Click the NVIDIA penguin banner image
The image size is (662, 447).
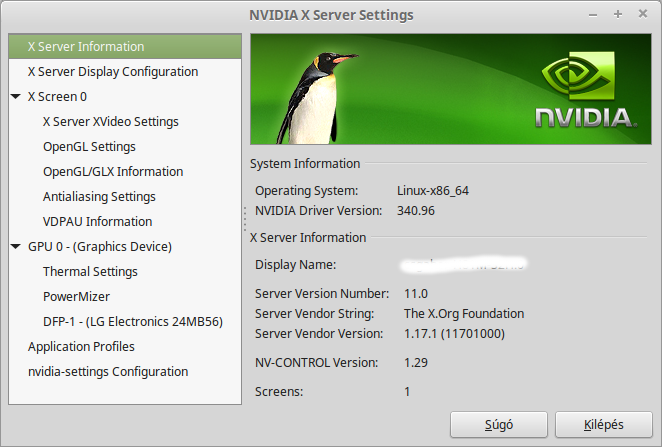click(450, 89)
